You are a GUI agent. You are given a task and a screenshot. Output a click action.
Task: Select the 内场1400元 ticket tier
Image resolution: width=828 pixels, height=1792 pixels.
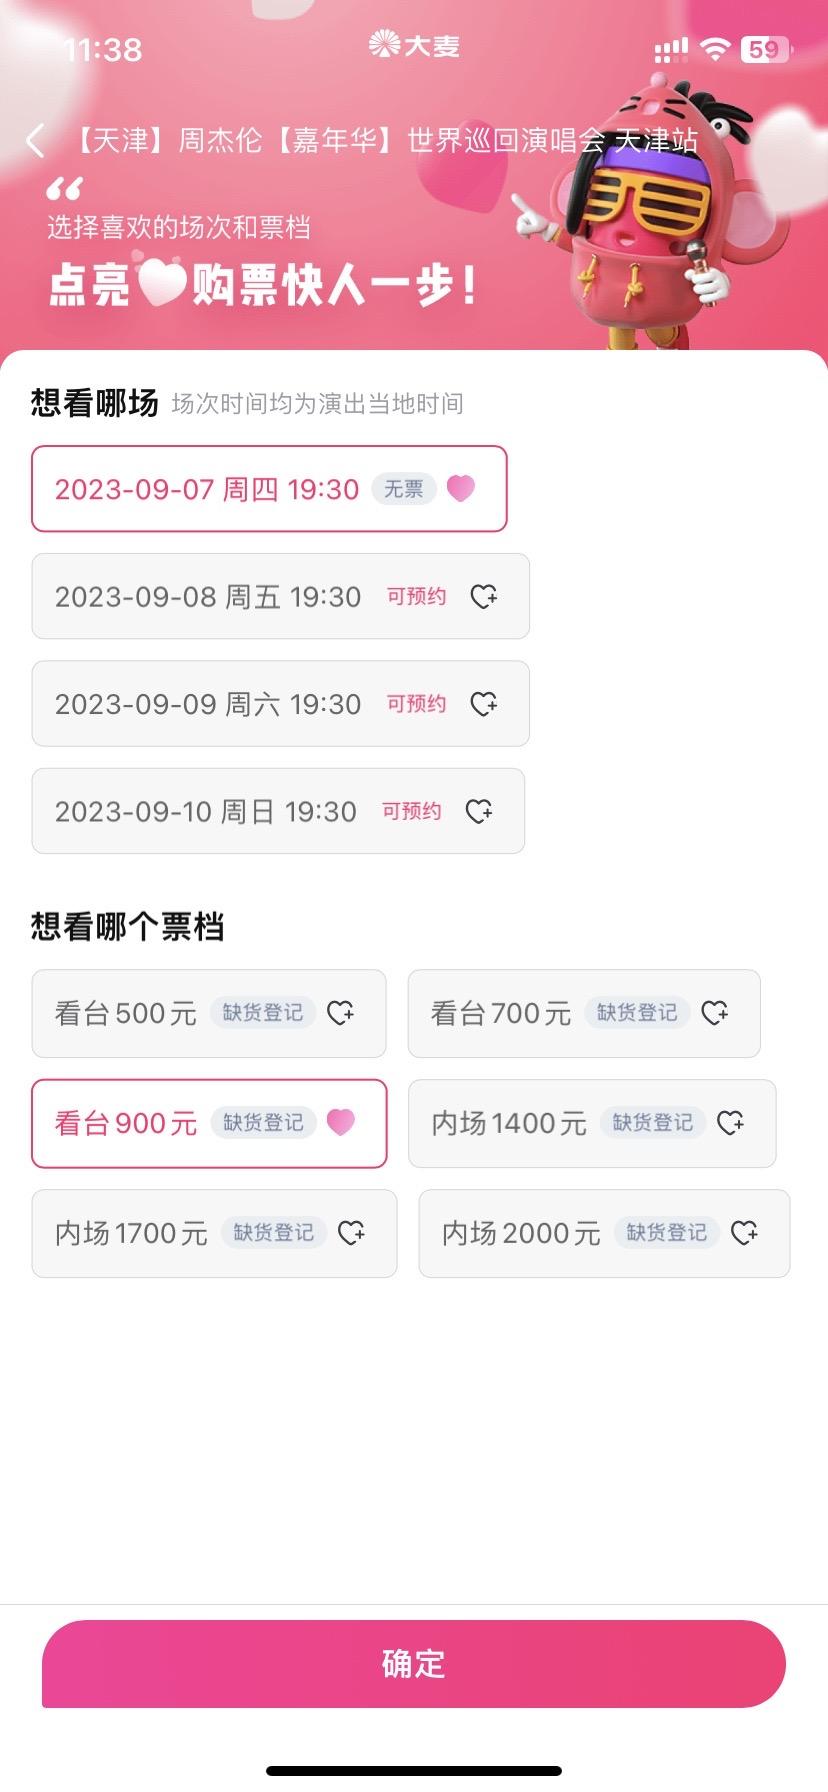(592, 1123)
